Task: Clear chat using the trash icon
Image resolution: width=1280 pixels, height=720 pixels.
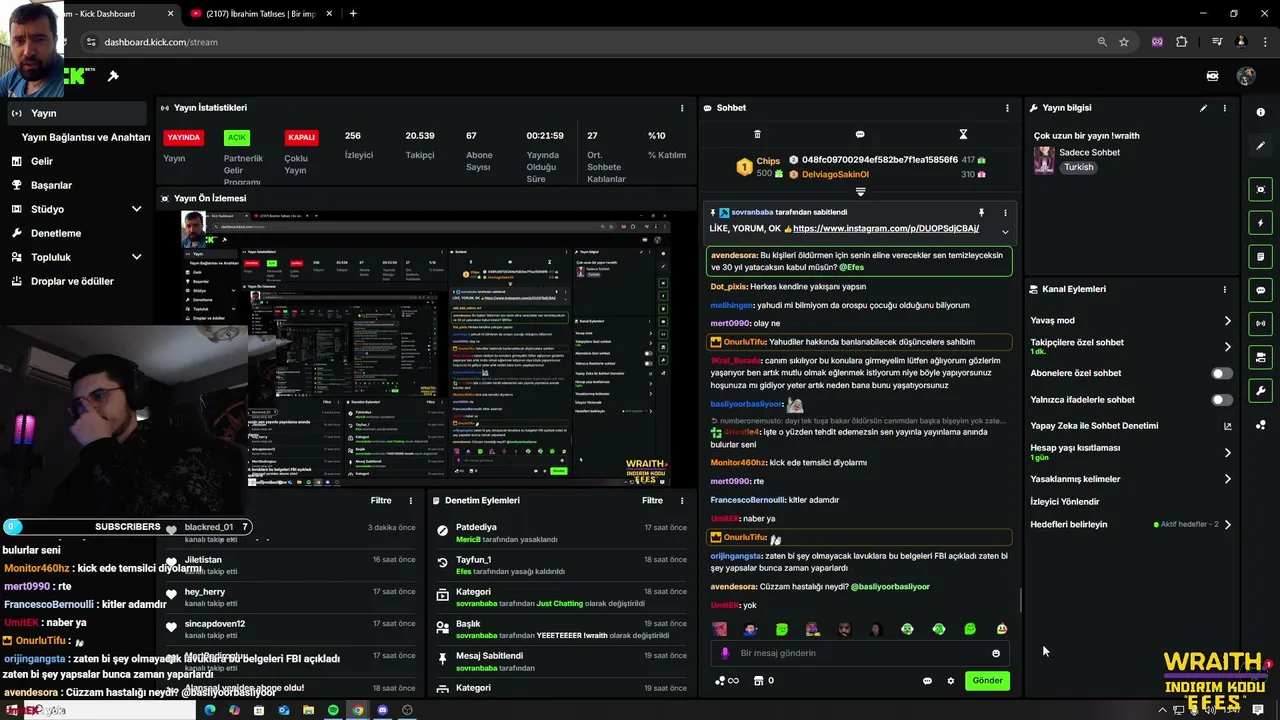Action: point(757,134)
